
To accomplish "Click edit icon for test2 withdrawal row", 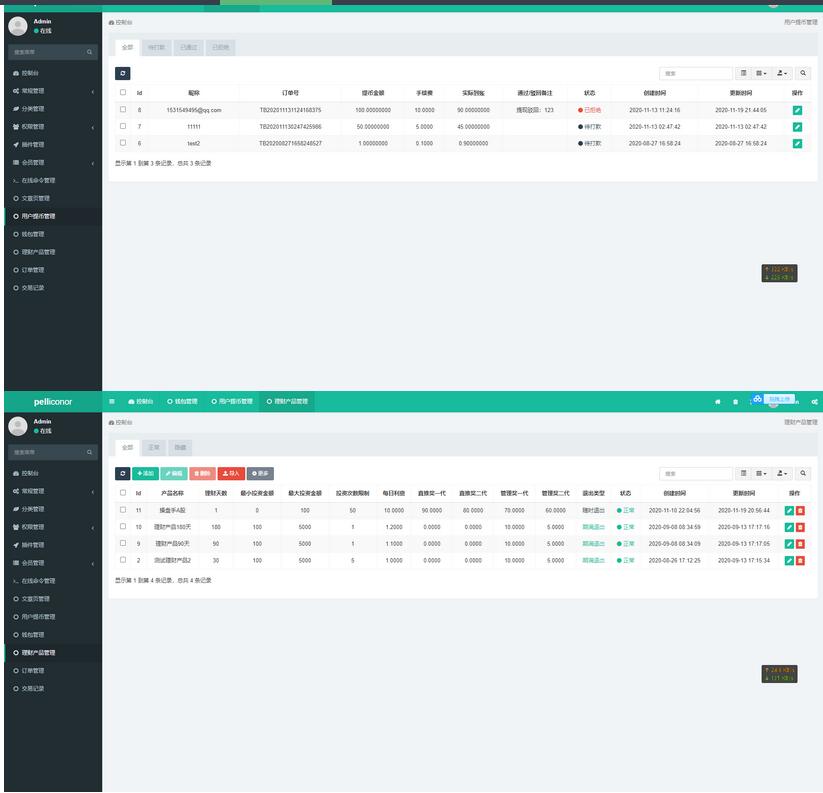I will click(797, 143).
